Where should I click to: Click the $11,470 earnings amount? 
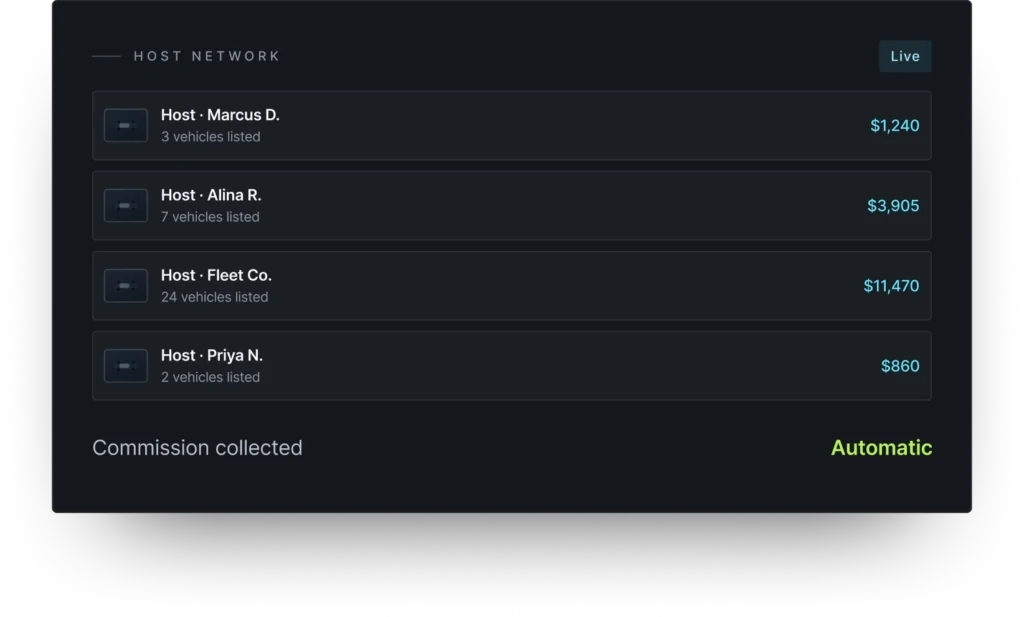point(891,285)
